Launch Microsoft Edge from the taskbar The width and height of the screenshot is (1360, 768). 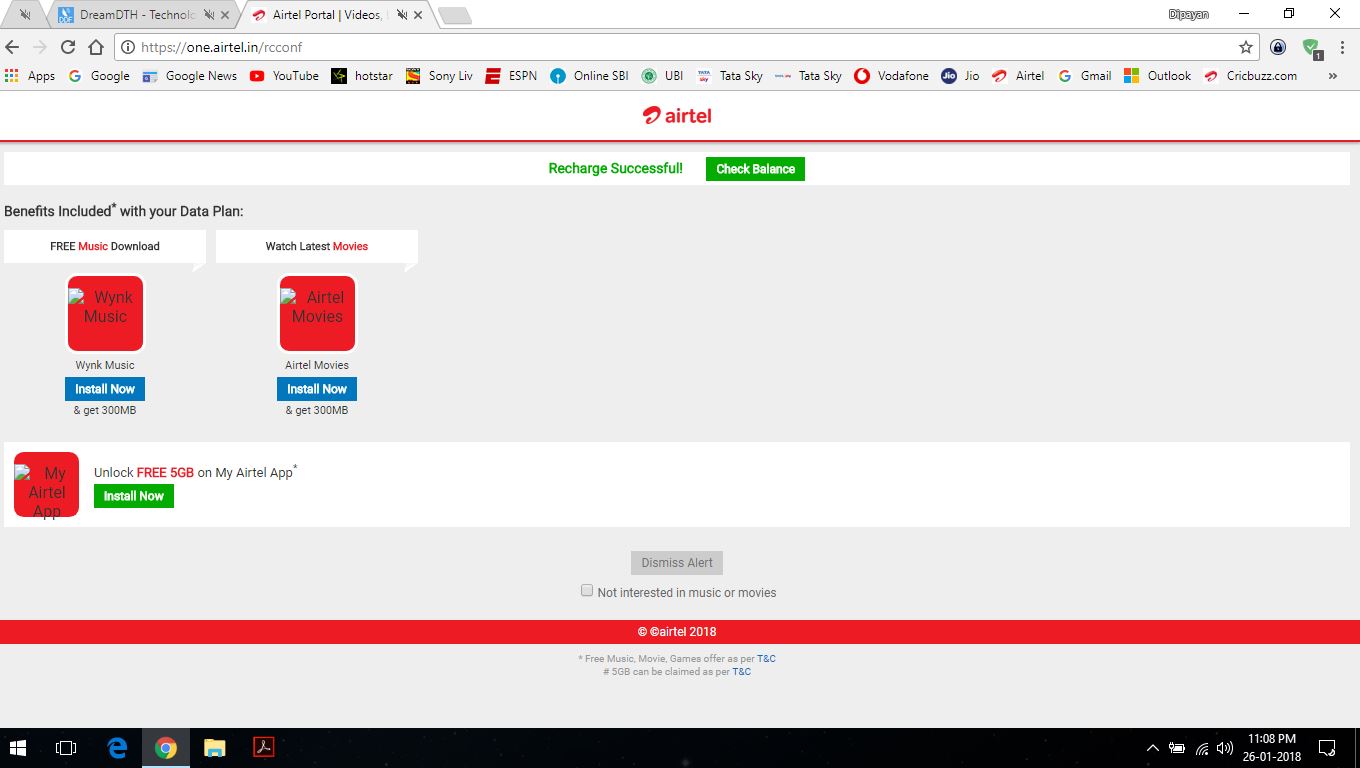(x=118, y=748)
